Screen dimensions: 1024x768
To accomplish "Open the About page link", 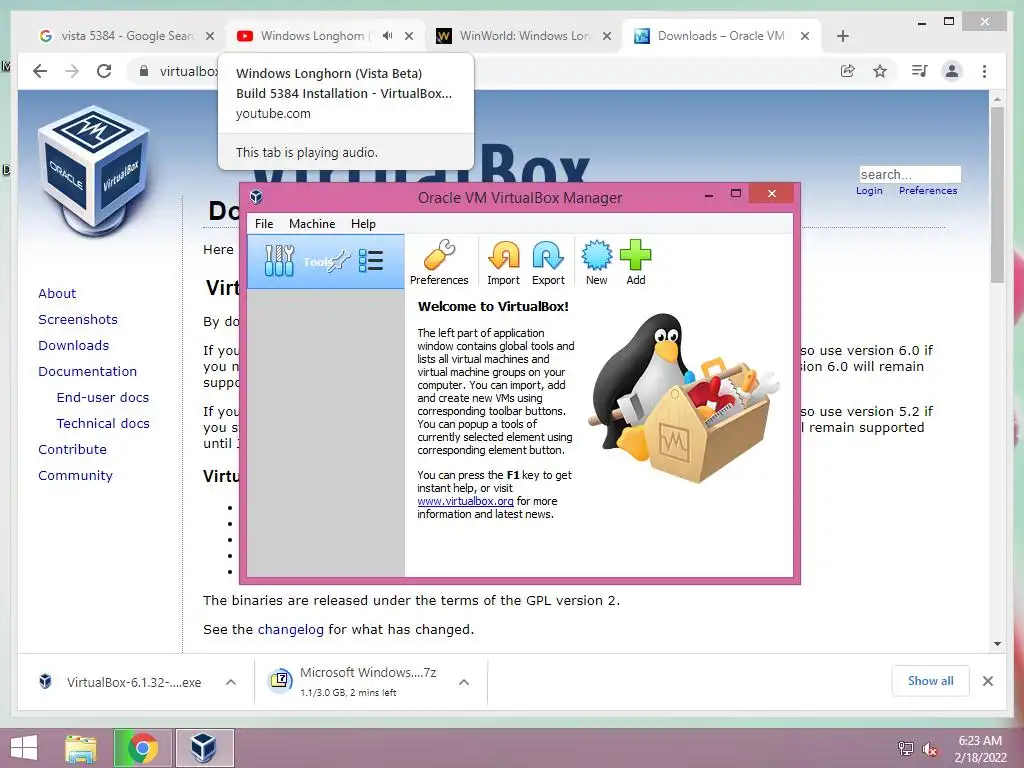I will (57, 293).
